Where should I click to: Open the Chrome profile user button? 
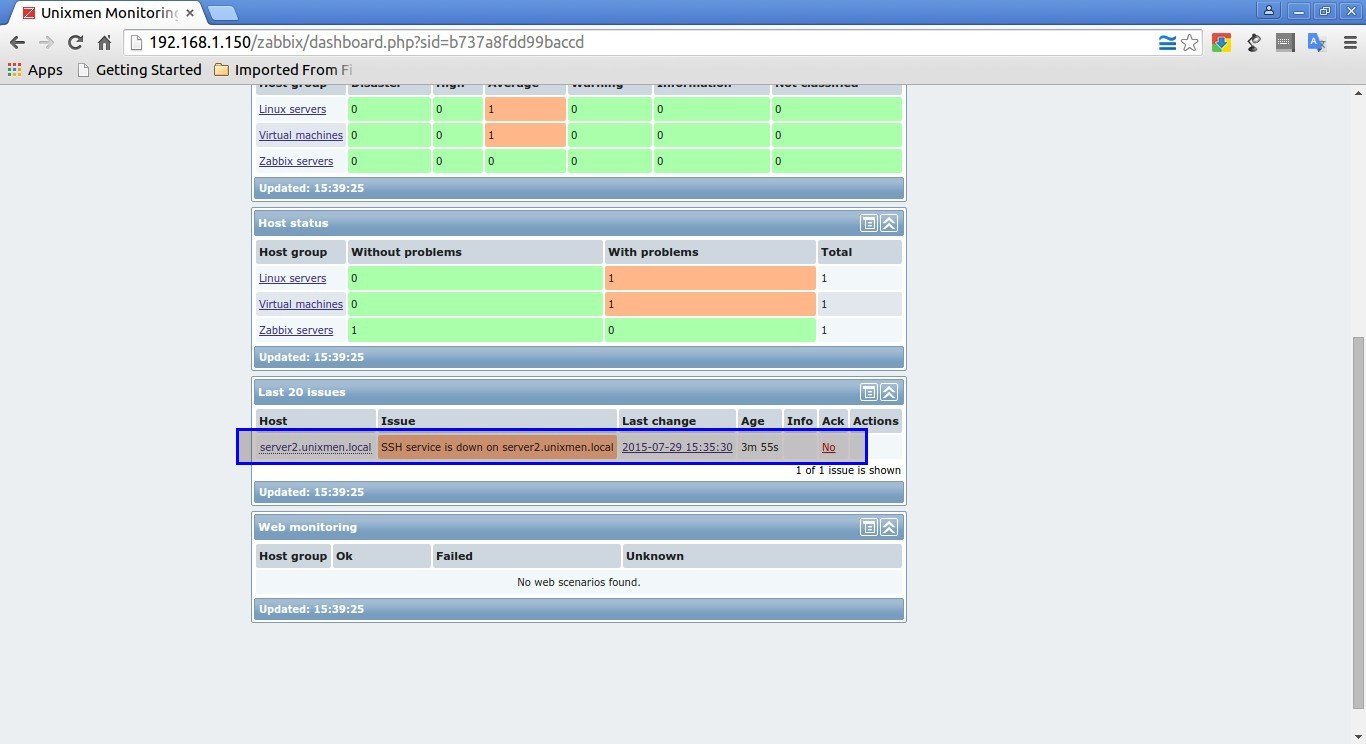tap(1269, 10)
